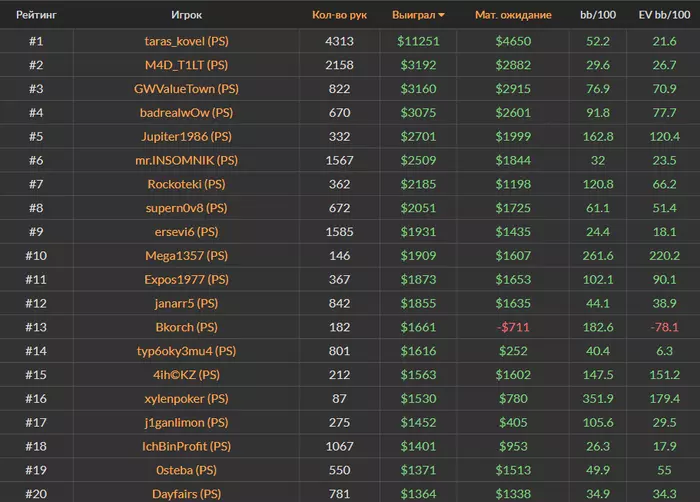The height and width of the screenshot is (502, 700).
Task: Click the Рейтинг column header
Action: (36, 16)
